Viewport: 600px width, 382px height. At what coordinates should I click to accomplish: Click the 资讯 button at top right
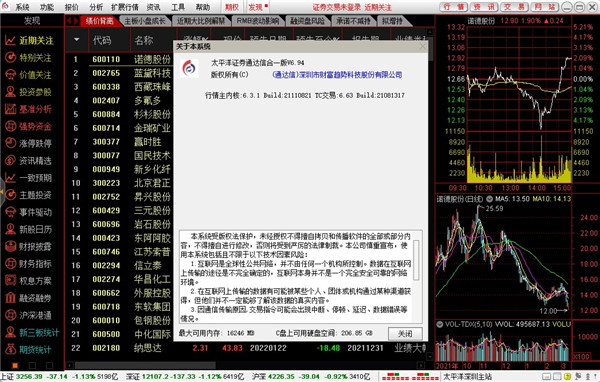point(484,7)
